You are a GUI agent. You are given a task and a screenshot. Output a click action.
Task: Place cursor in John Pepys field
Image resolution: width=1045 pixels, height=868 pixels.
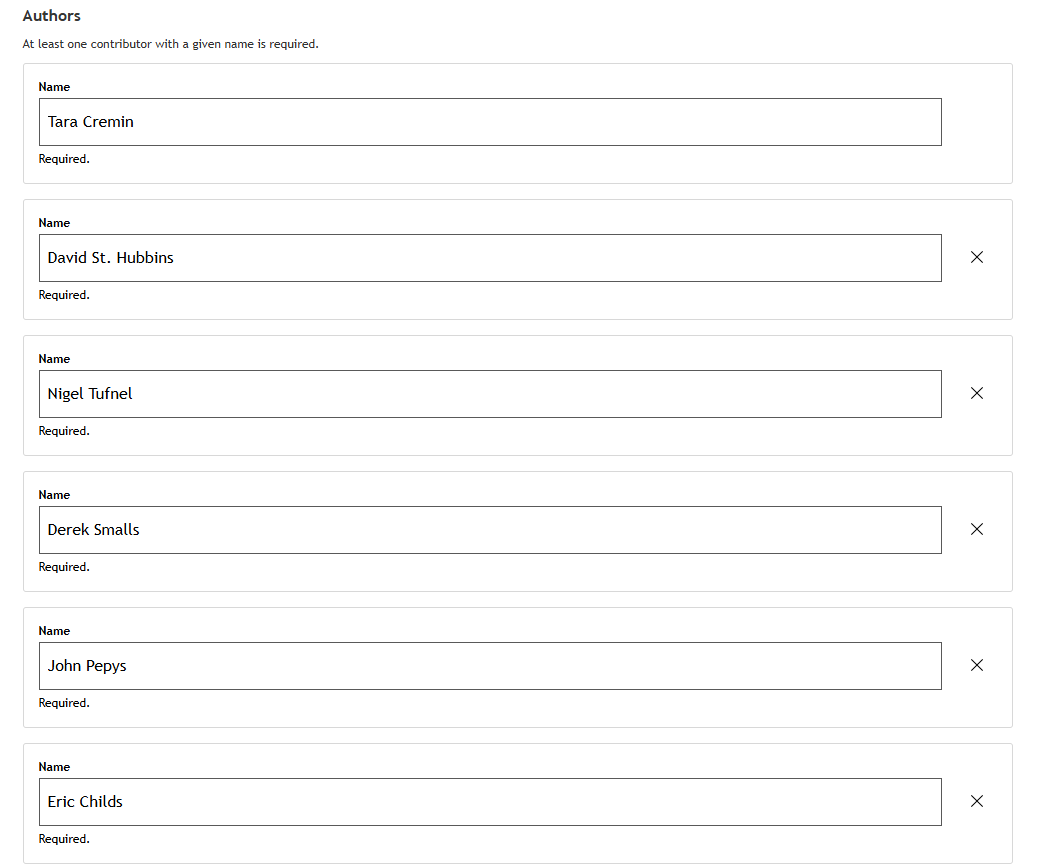coord(490,666)
